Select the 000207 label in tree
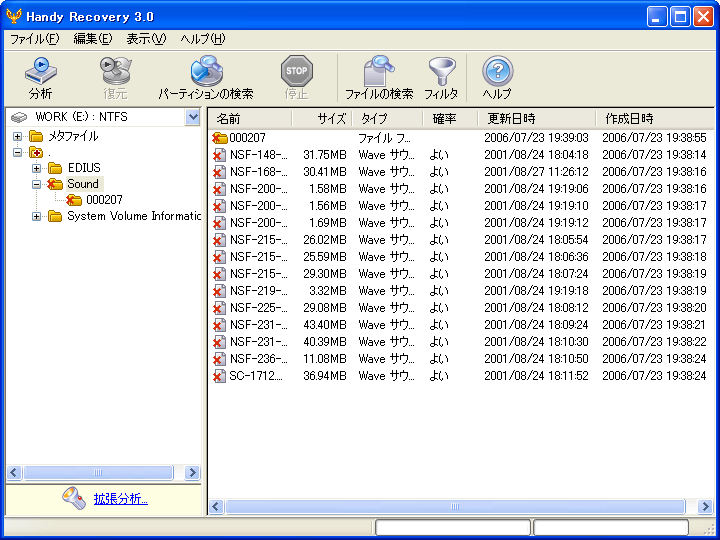 click(104, 200)
